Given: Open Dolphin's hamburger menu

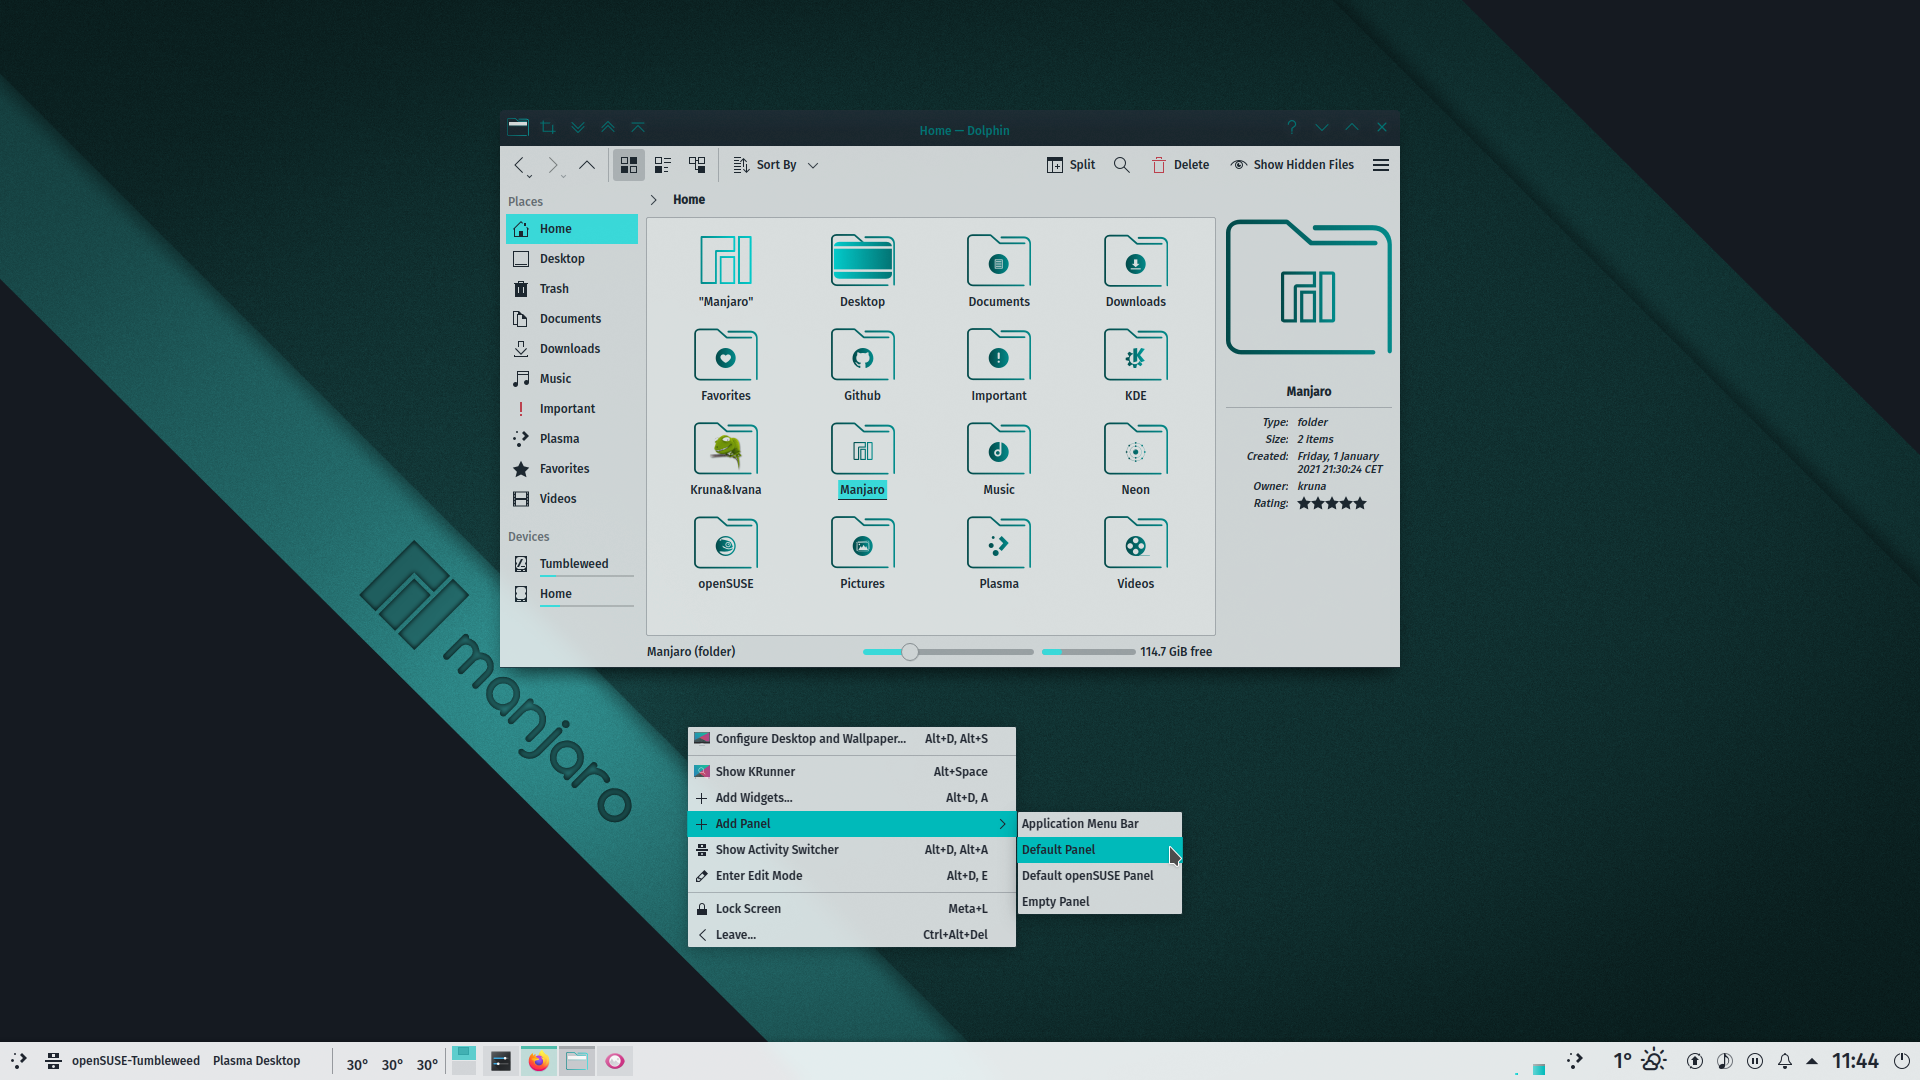Looking at the screenshot, I should (x=1381, y=165).
